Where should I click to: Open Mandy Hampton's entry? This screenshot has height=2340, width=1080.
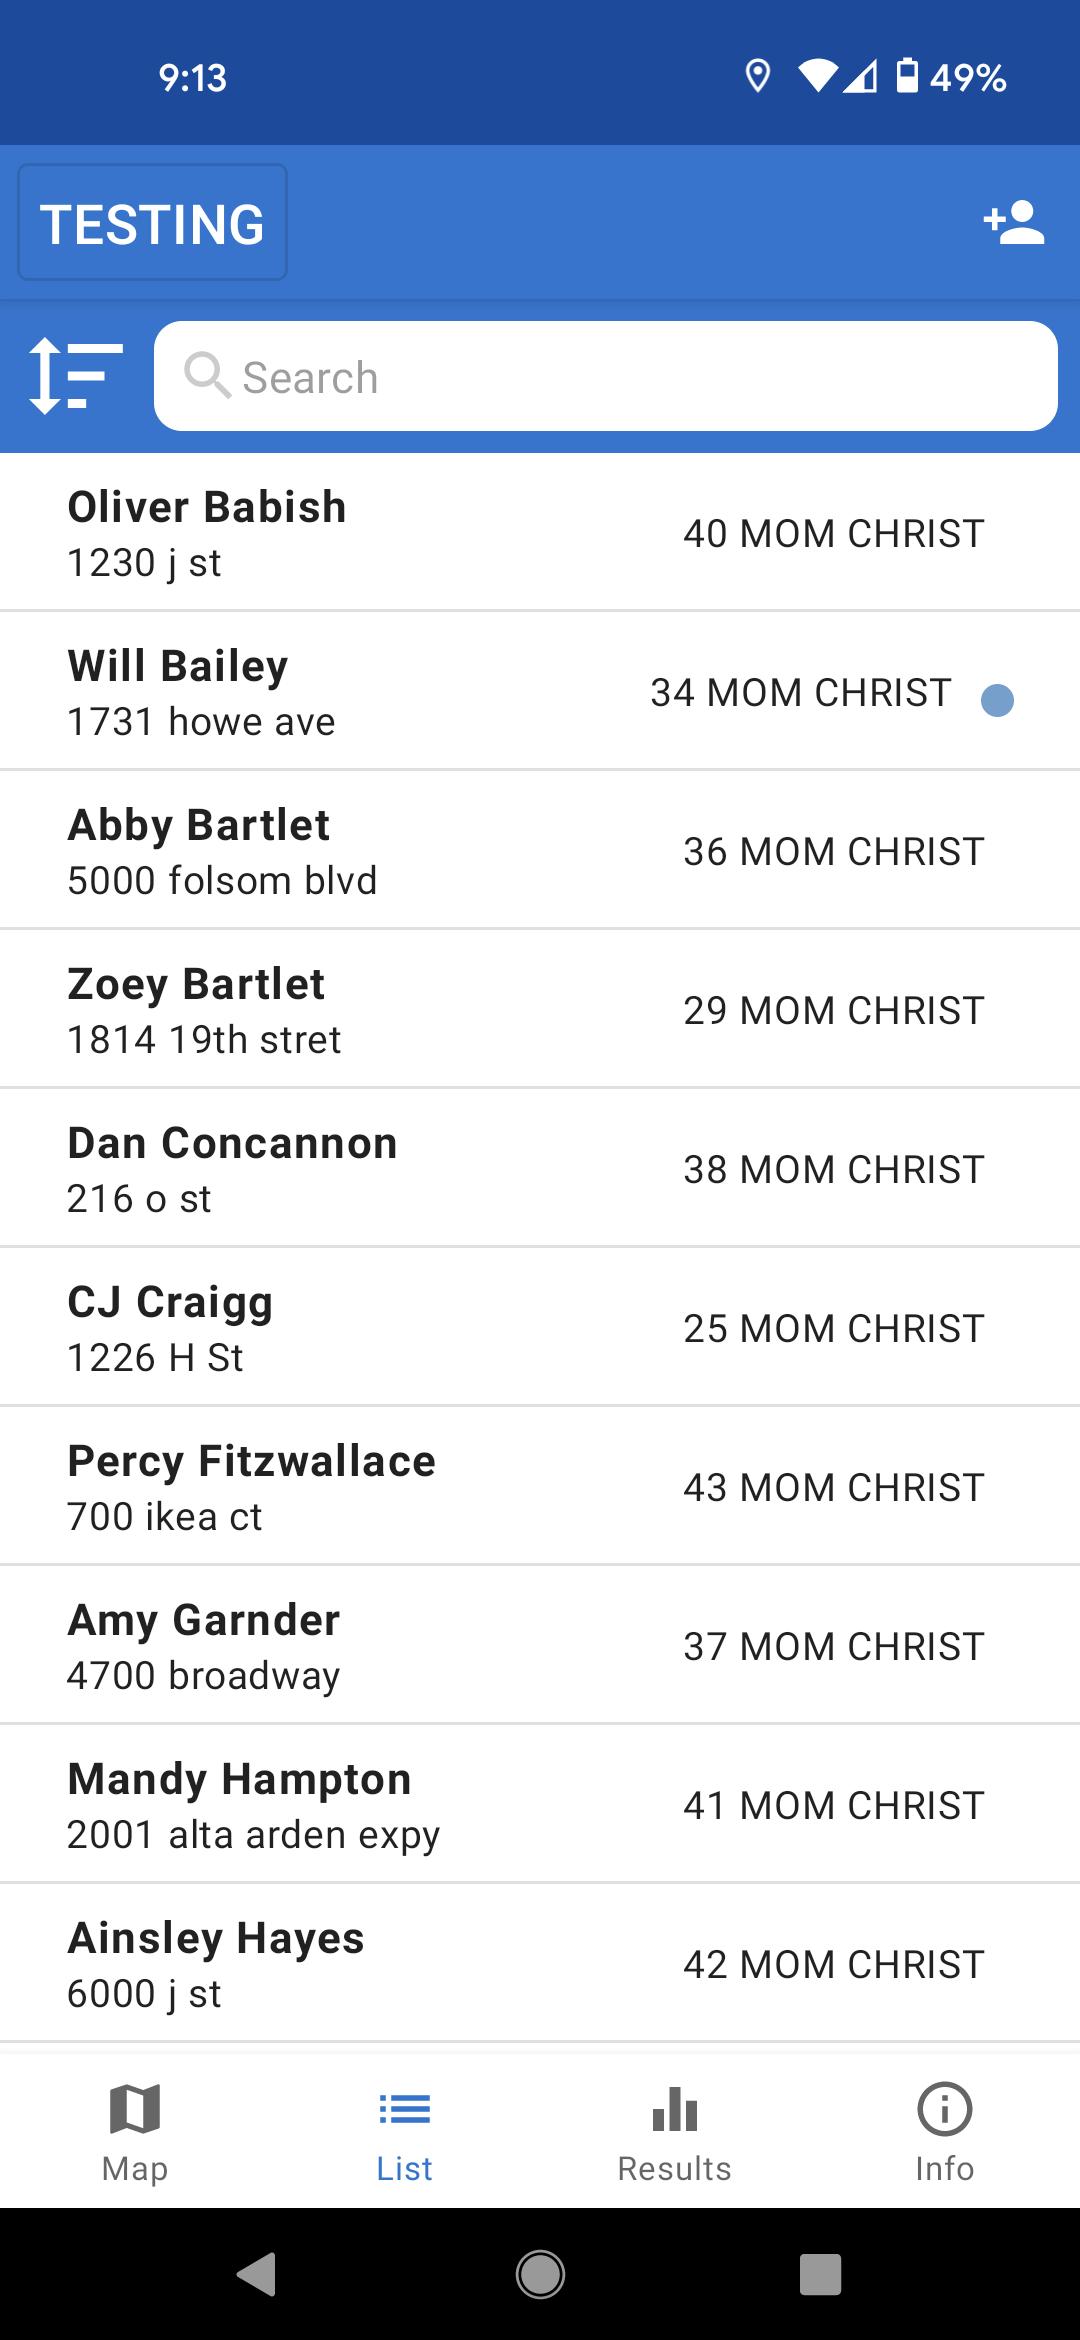coord(540,1805)
